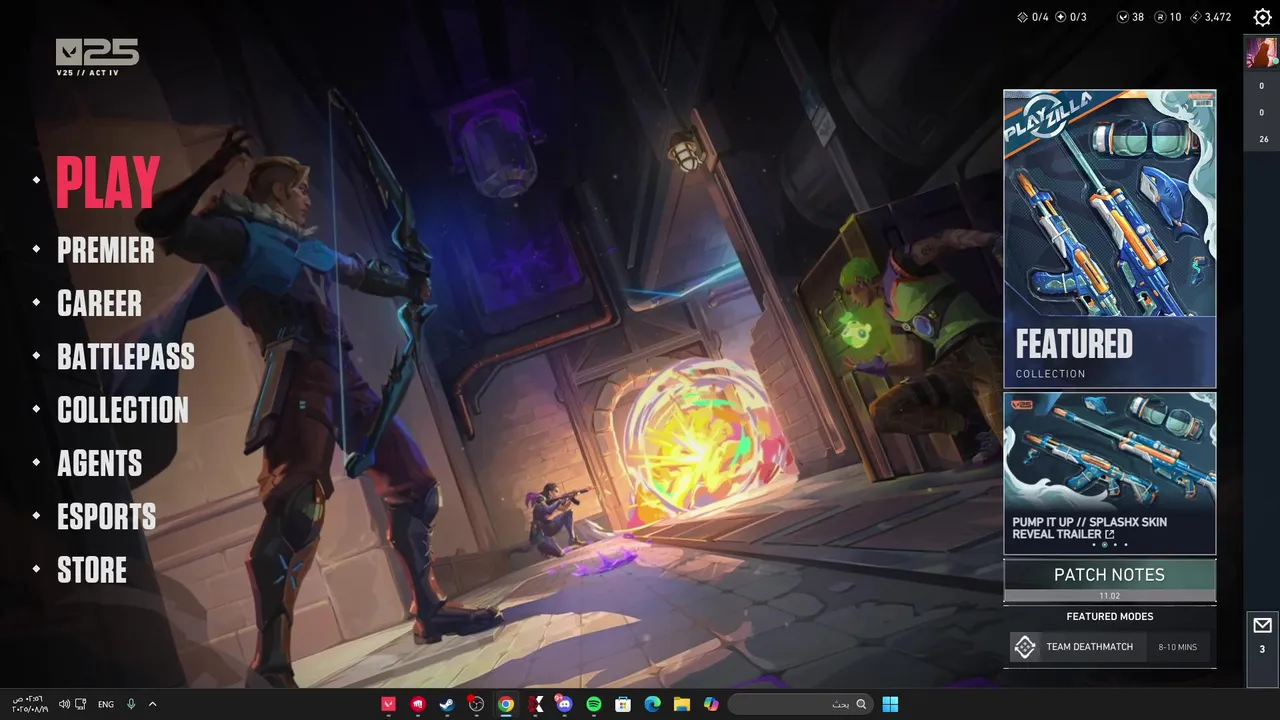1280x720 pixels.
Task: Navigate to the AGENTS page
Action: click(99, 463)
